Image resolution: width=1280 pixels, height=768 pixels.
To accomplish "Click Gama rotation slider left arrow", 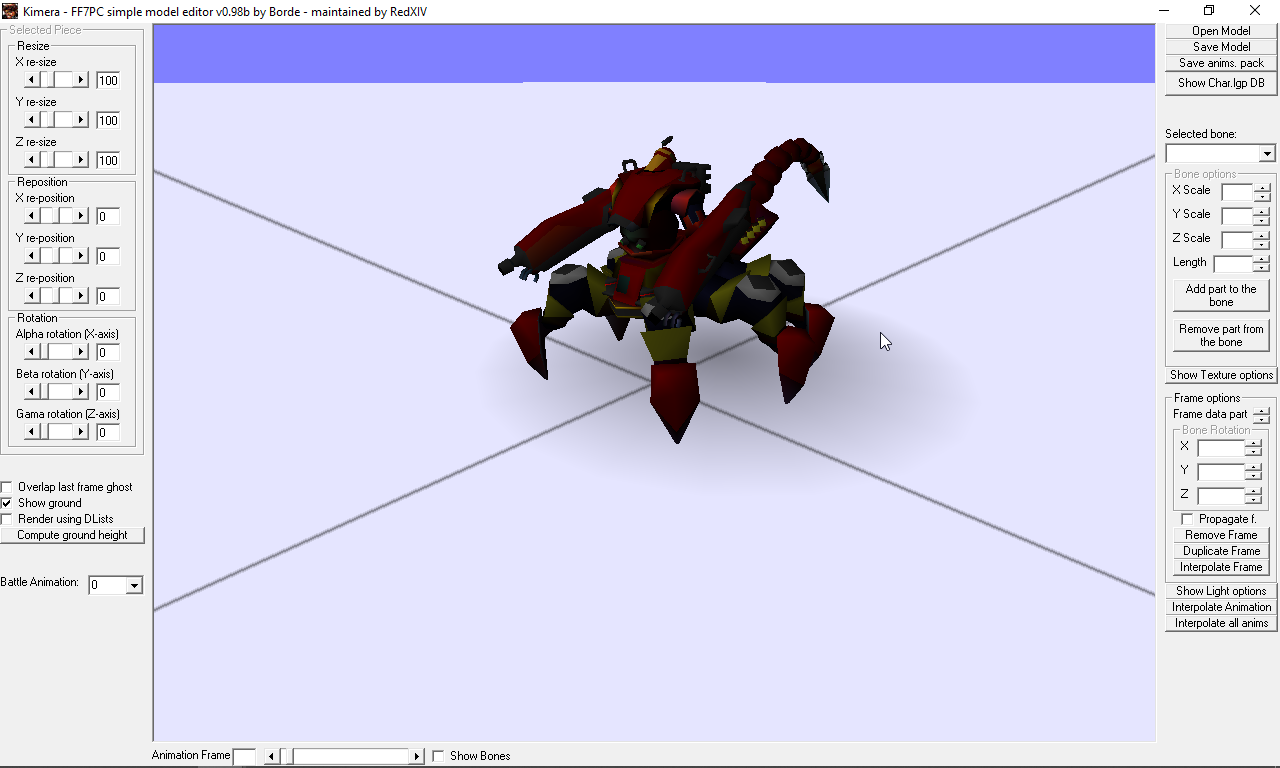I will click(x=32, y=432).
